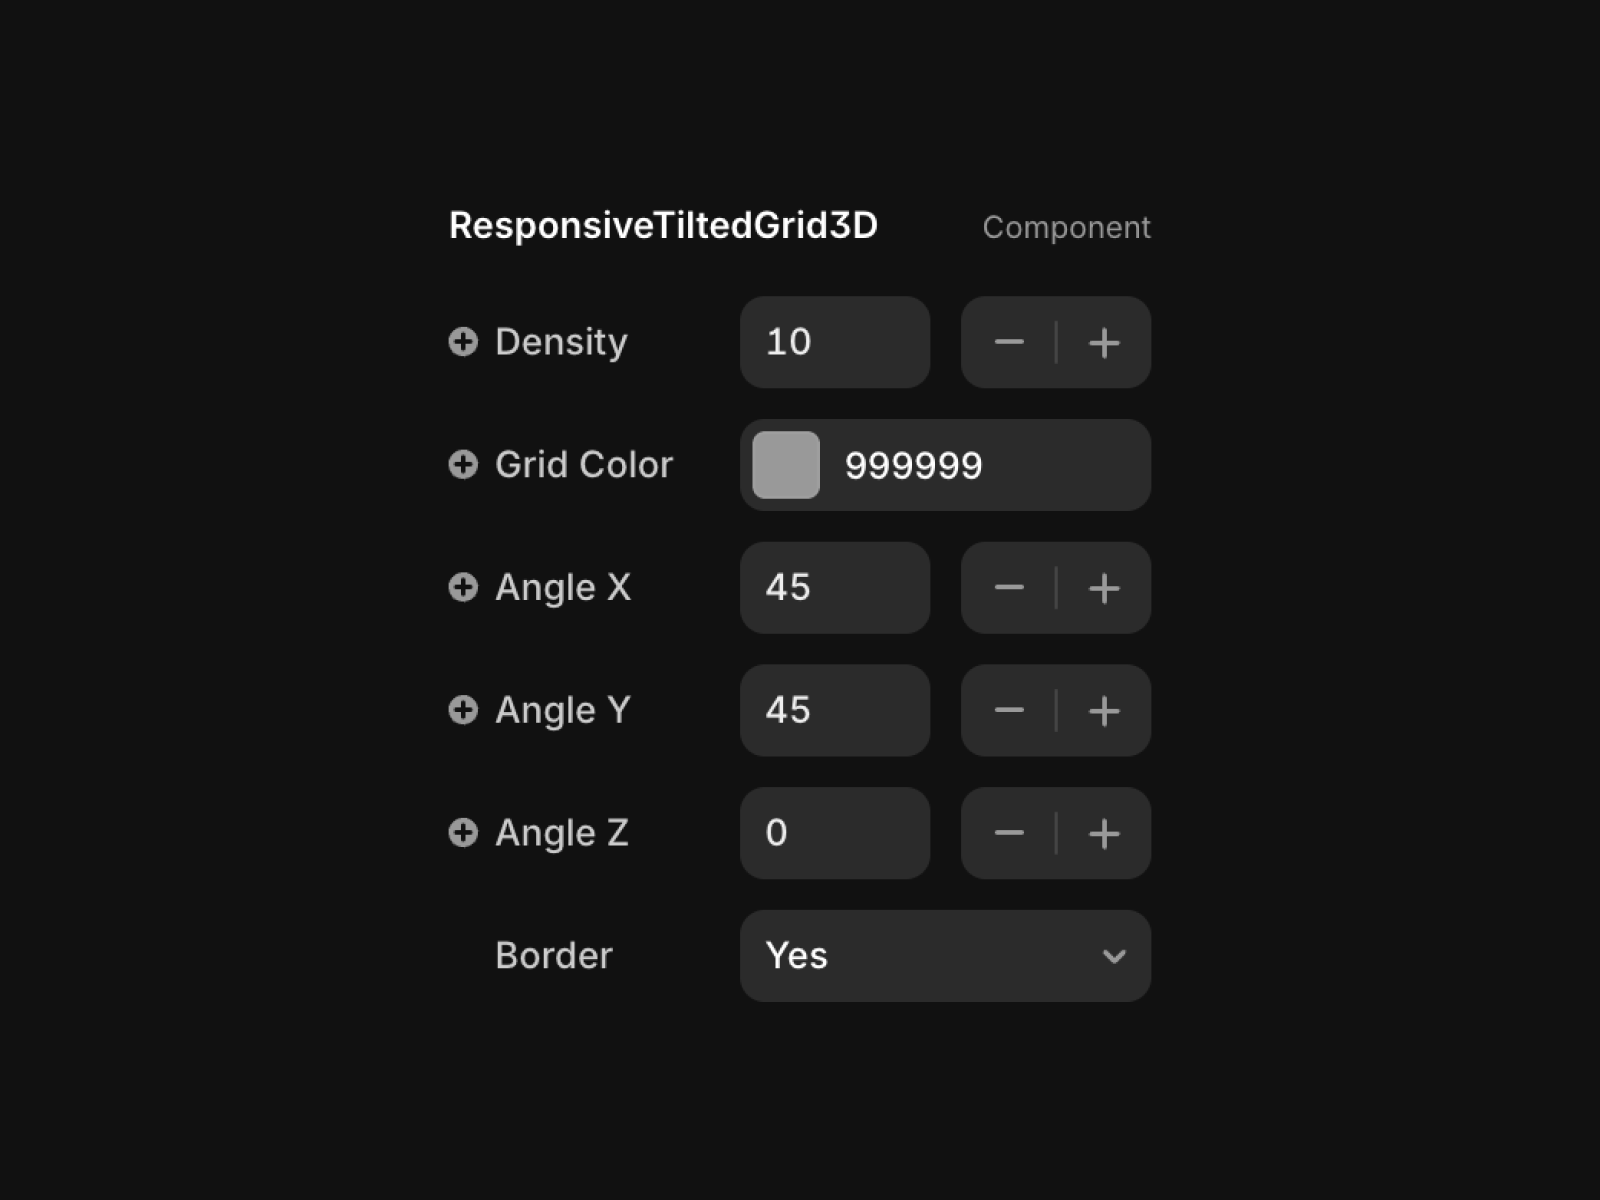Select the Grid Color hex value 999999

tap(914, 466)
